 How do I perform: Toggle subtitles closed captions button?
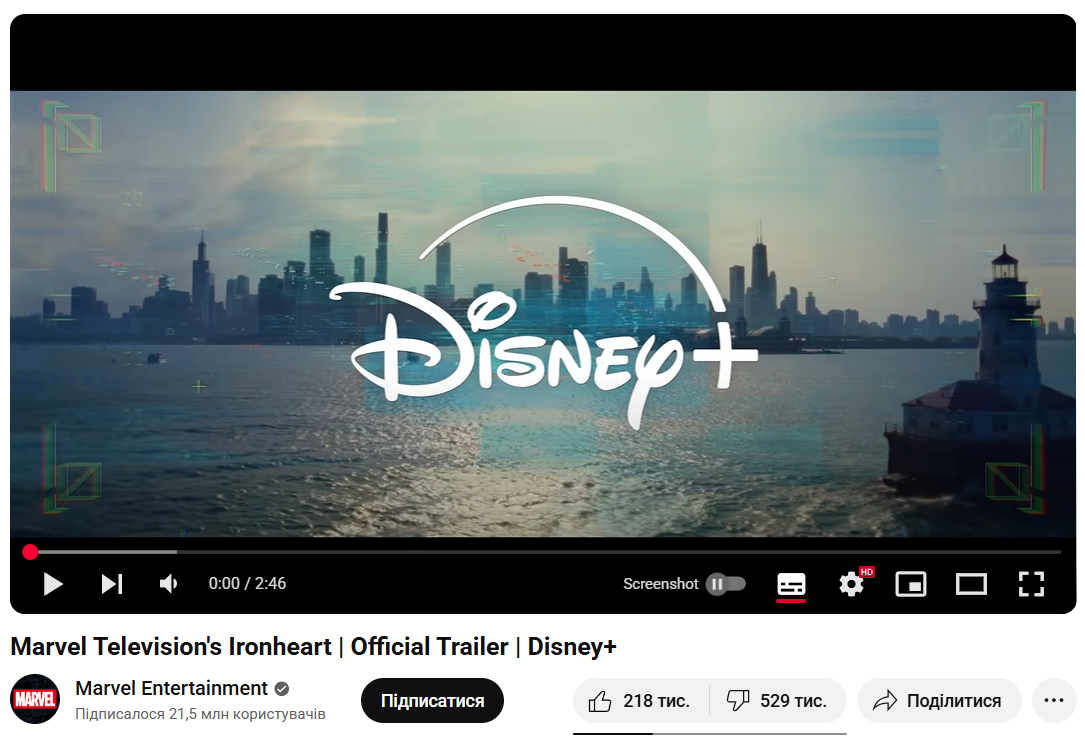click(x=791, y=584)
